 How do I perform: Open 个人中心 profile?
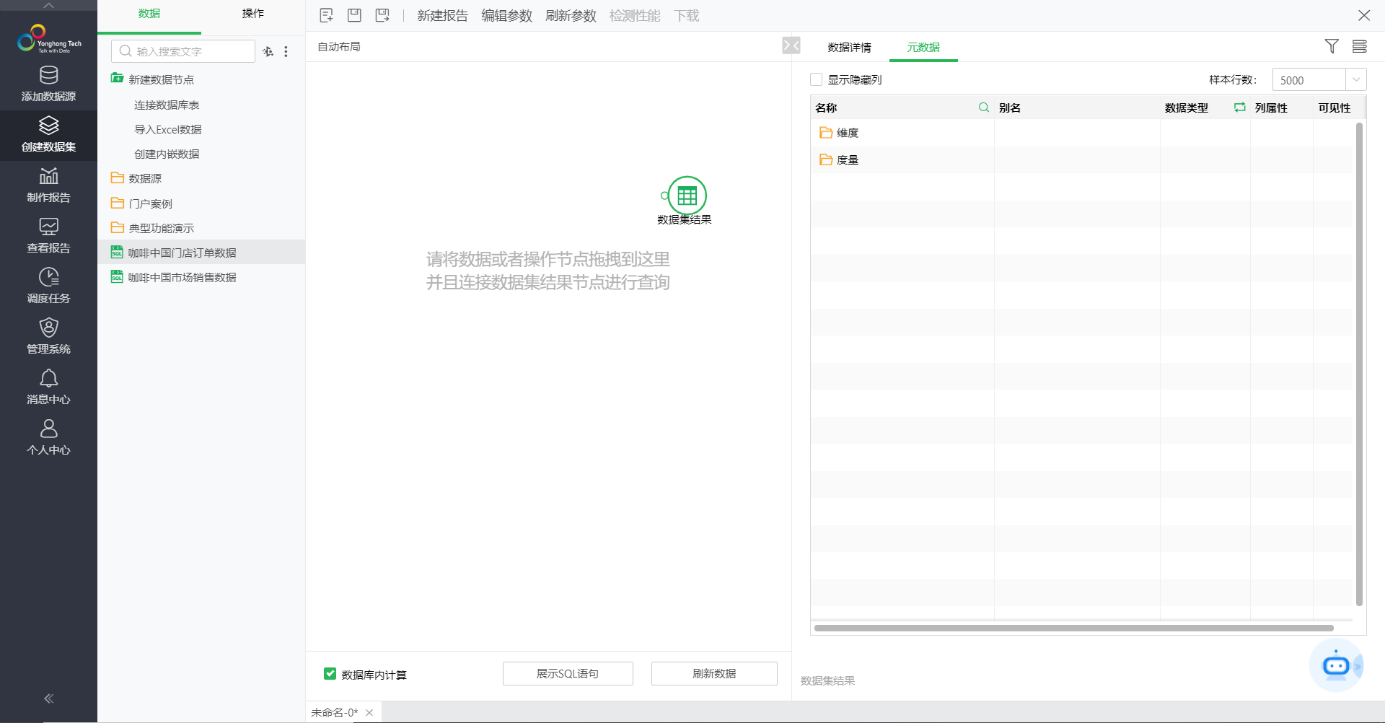click(48, 438)
